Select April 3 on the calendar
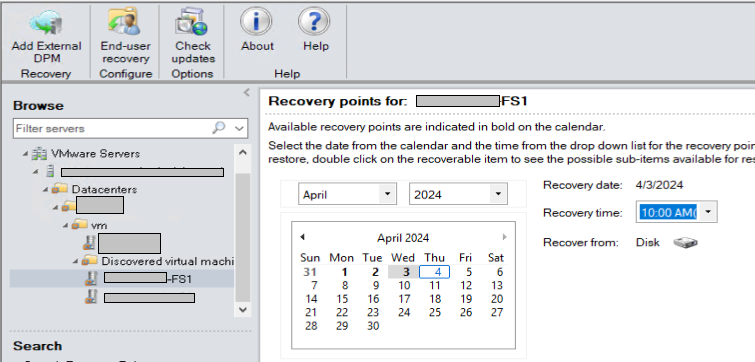This screenshot has width=755, height=362. coord(404,272)
